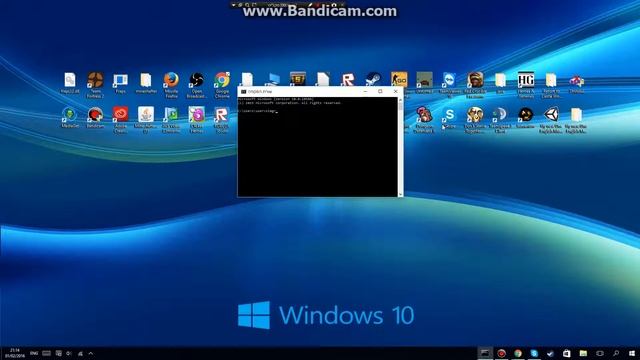Open File Explorer from taskbar
This screenshot has width=640, height=360.
pyautogui.click(x=583, y=353)
